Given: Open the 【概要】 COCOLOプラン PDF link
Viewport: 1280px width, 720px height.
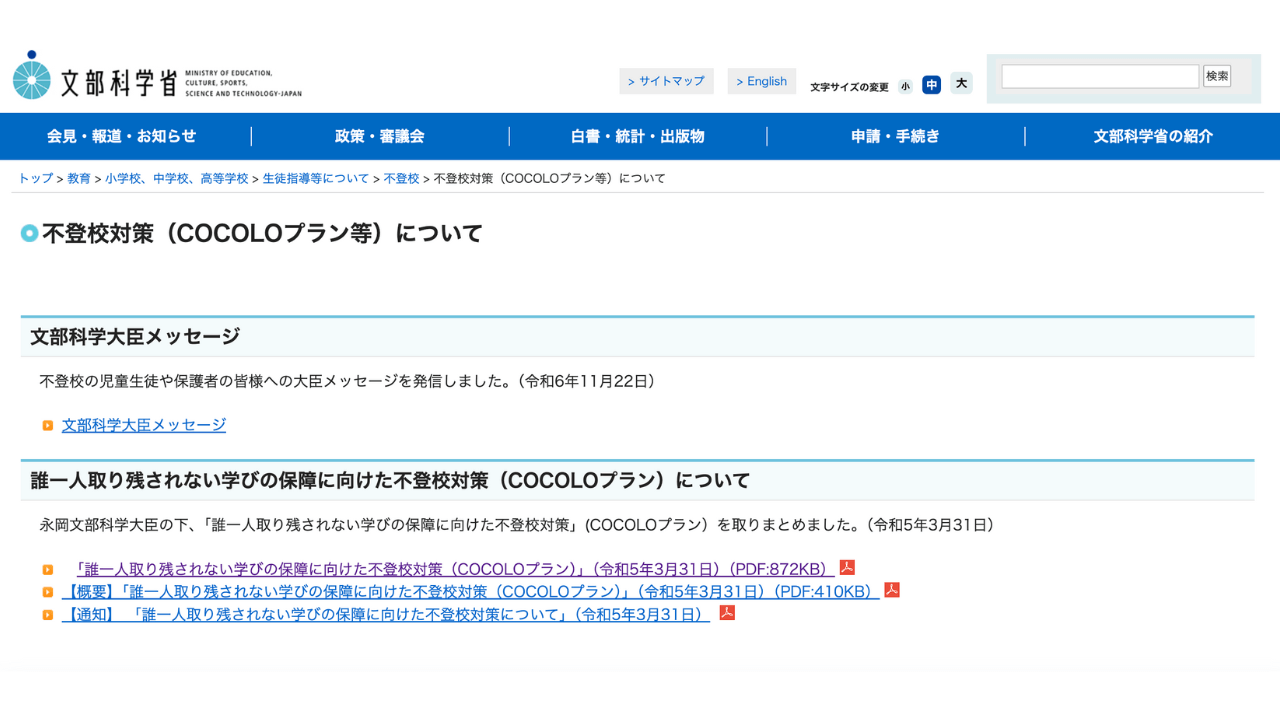Looking at the screenshot, I should (x=470, y=591).
